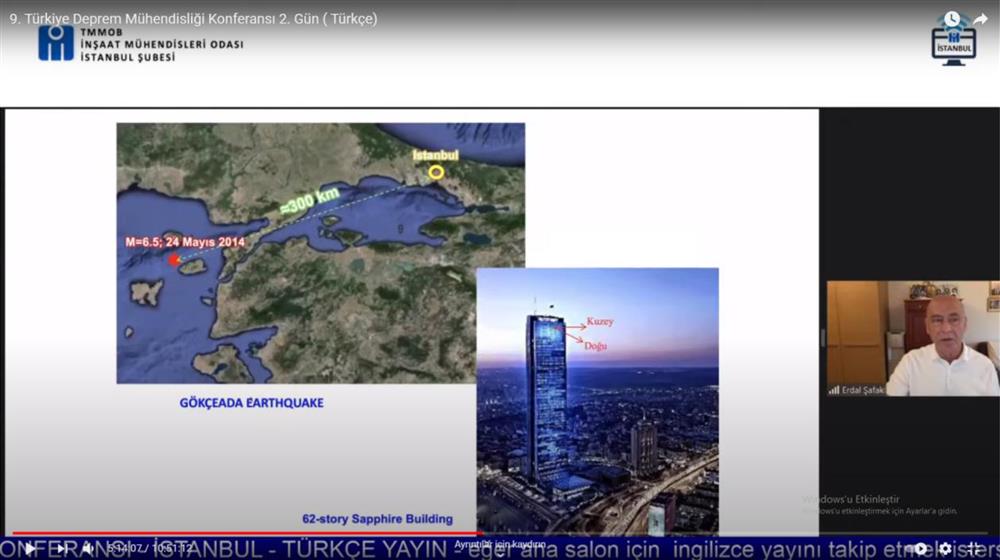Open video title '9. Türkiye Deprem Mühendisliği Konferansı'
The image size is (1000, 560).
tap(193, 18)
